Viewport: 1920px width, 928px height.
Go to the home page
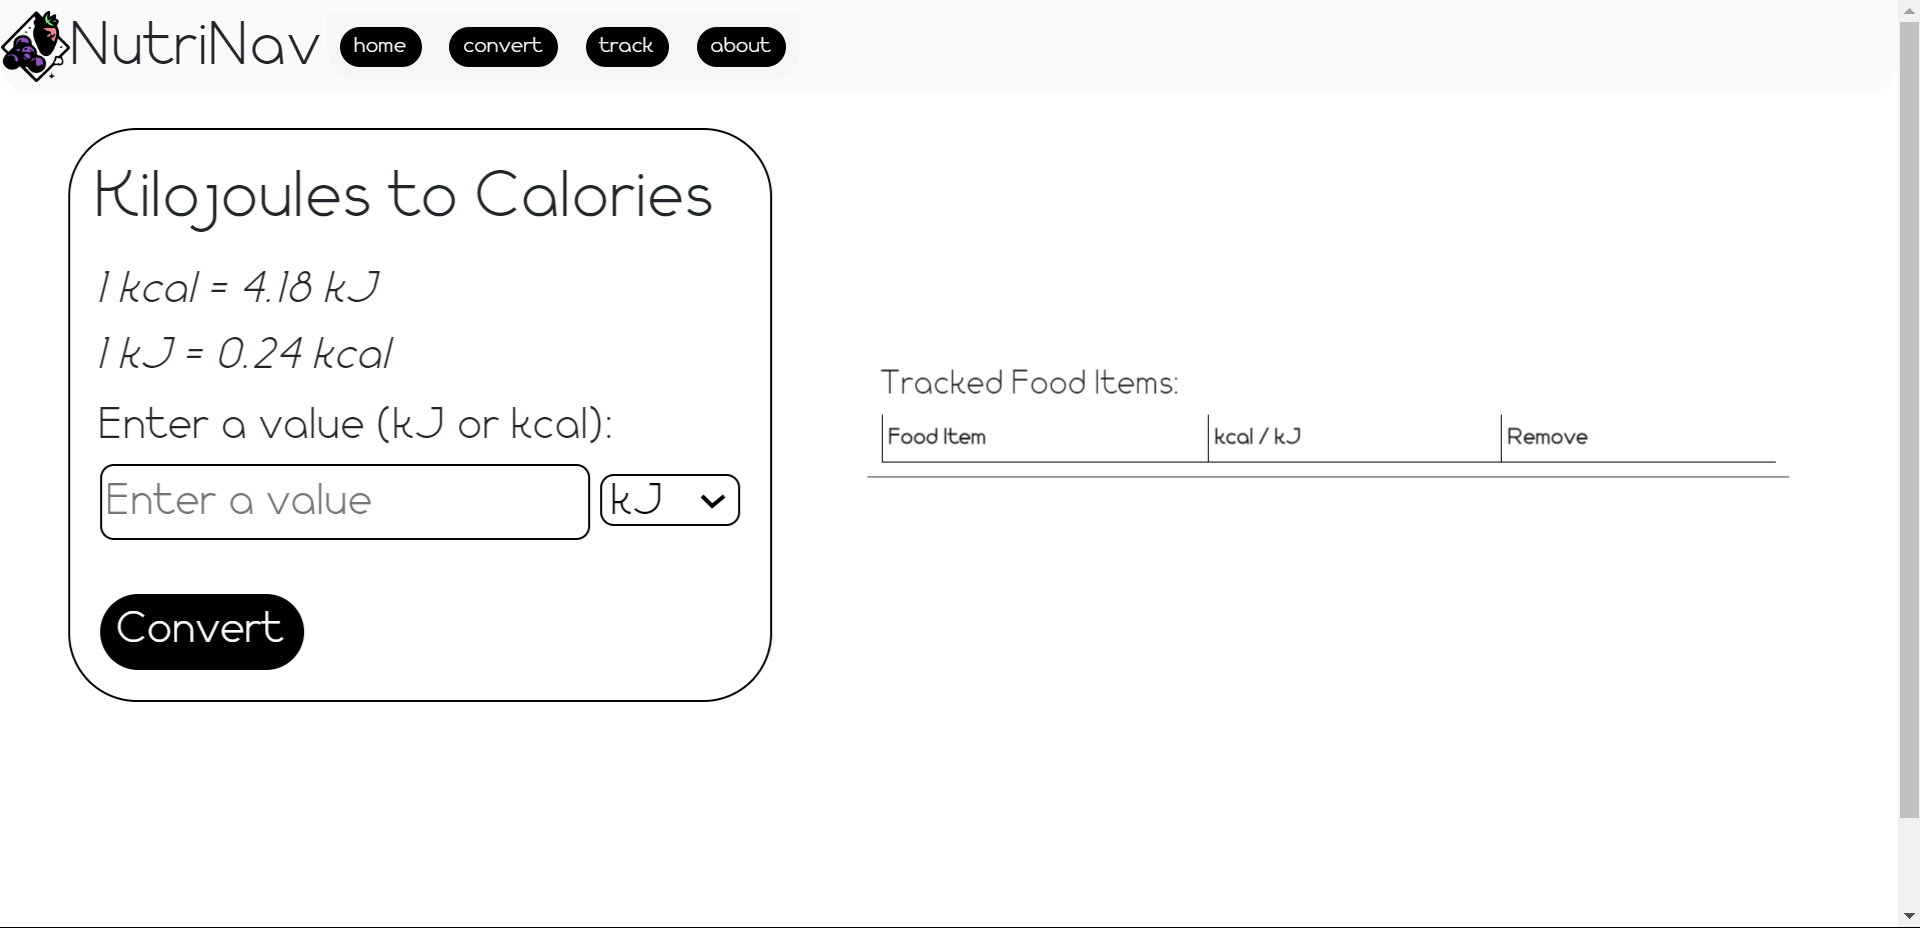pyautogui.click(x=380, y=46)
